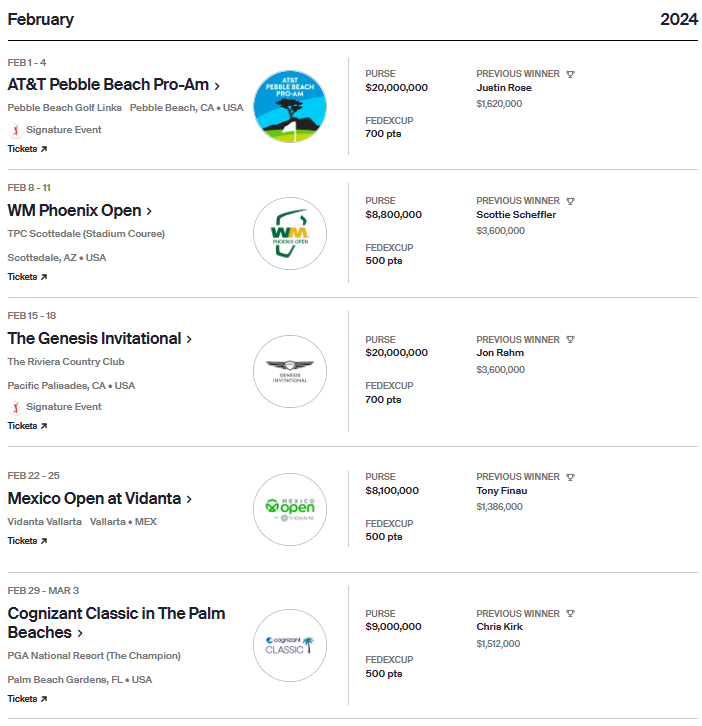
Task: Click the February month heading
Action: [x=41, y=19]
